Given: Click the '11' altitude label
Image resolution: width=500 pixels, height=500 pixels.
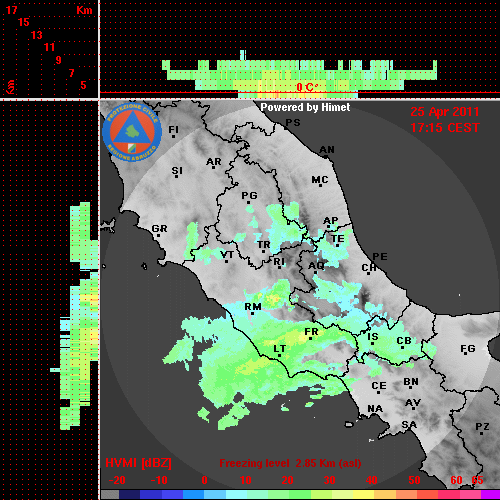Looking at the screenshot, I should (49, 47).
